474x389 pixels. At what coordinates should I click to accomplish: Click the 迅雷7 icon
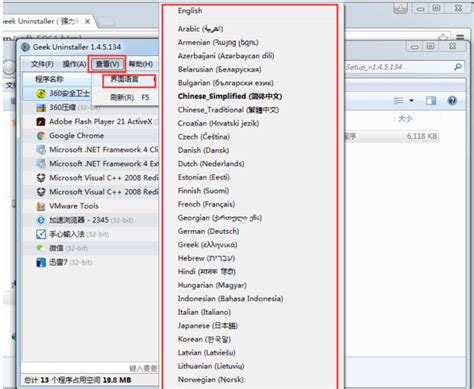(x=41, y=262)
